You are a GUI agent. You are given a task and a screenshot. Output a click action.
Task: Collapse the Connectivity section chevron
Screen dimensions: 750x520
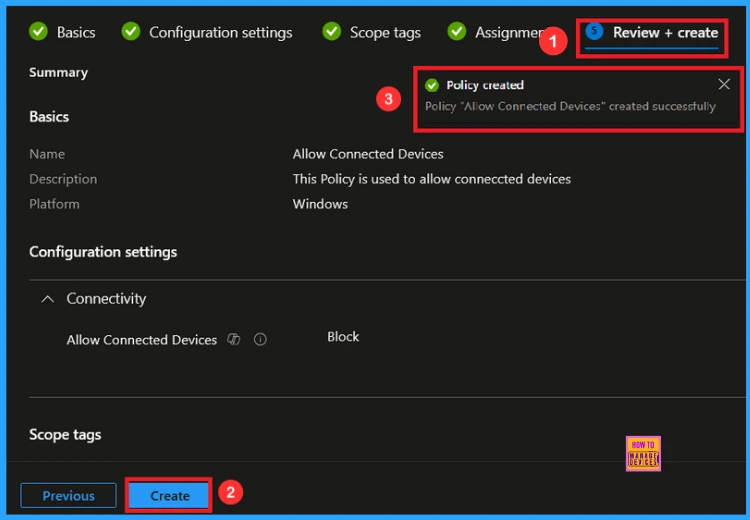pyautogui.click(x=47, y=299)
